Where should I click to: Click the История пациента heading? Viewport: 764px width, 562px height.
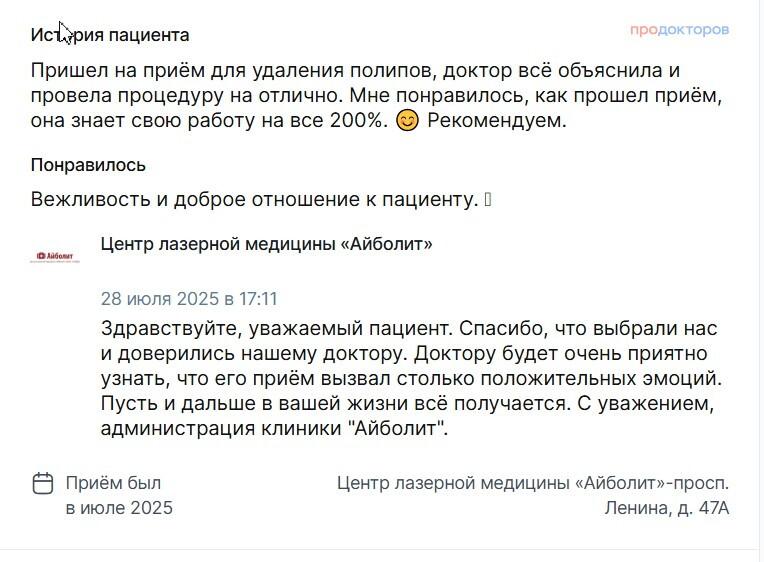click(x=110, y=35)
